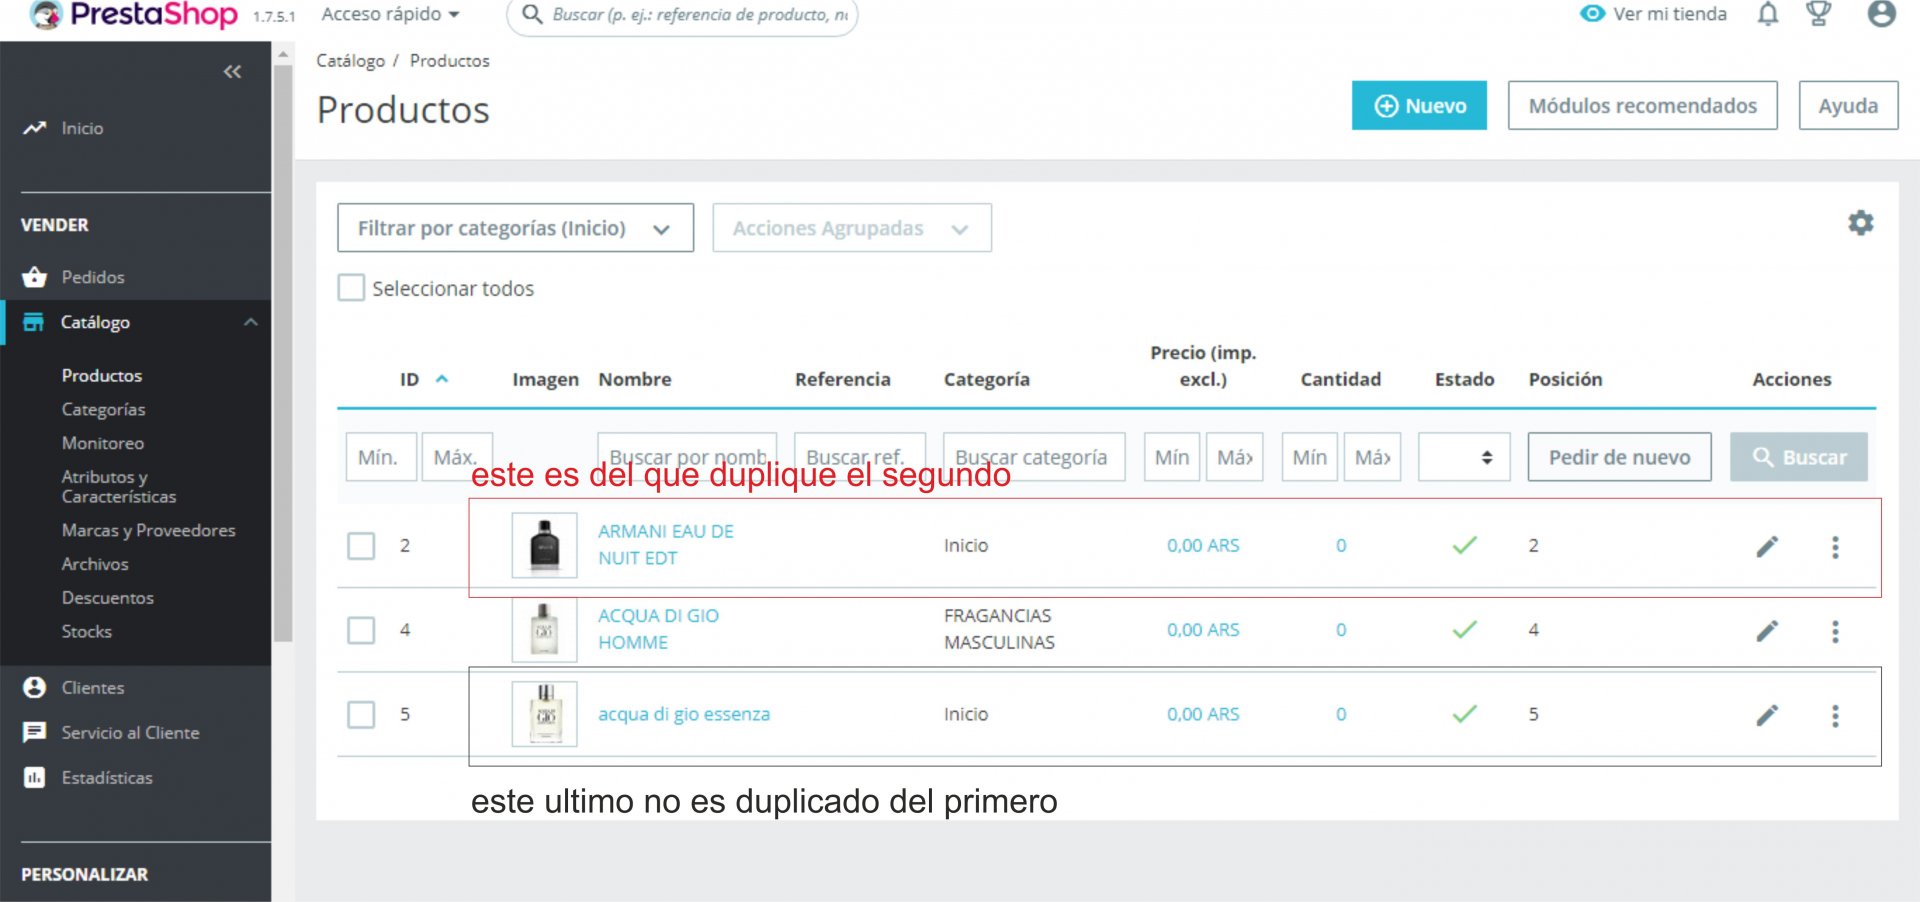Viewport: 1920px width, 902px height.
Task: Click the Inicio trend-line icon in sidebar
Action: pos(35,128)
